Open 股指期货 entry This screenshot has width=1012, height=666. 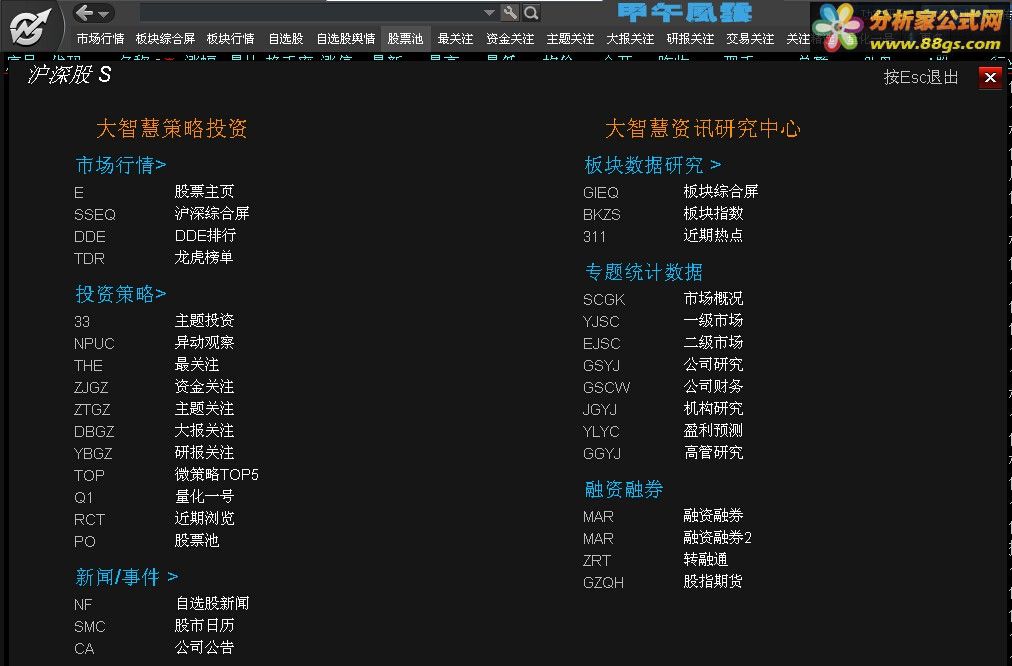coord(713,581)
